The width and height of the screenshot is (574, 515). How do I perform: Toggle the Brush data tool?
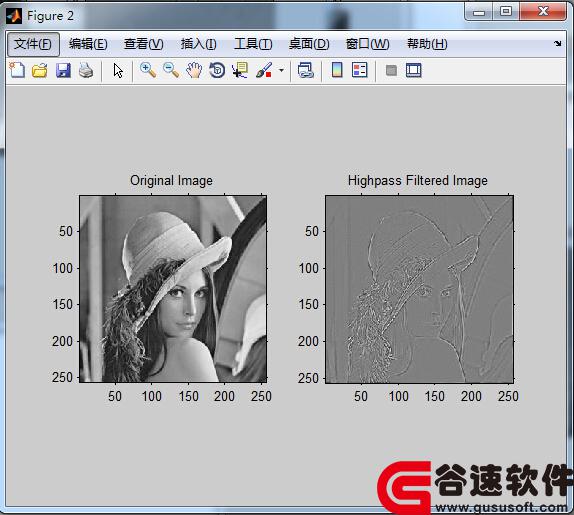pos(264,70)
